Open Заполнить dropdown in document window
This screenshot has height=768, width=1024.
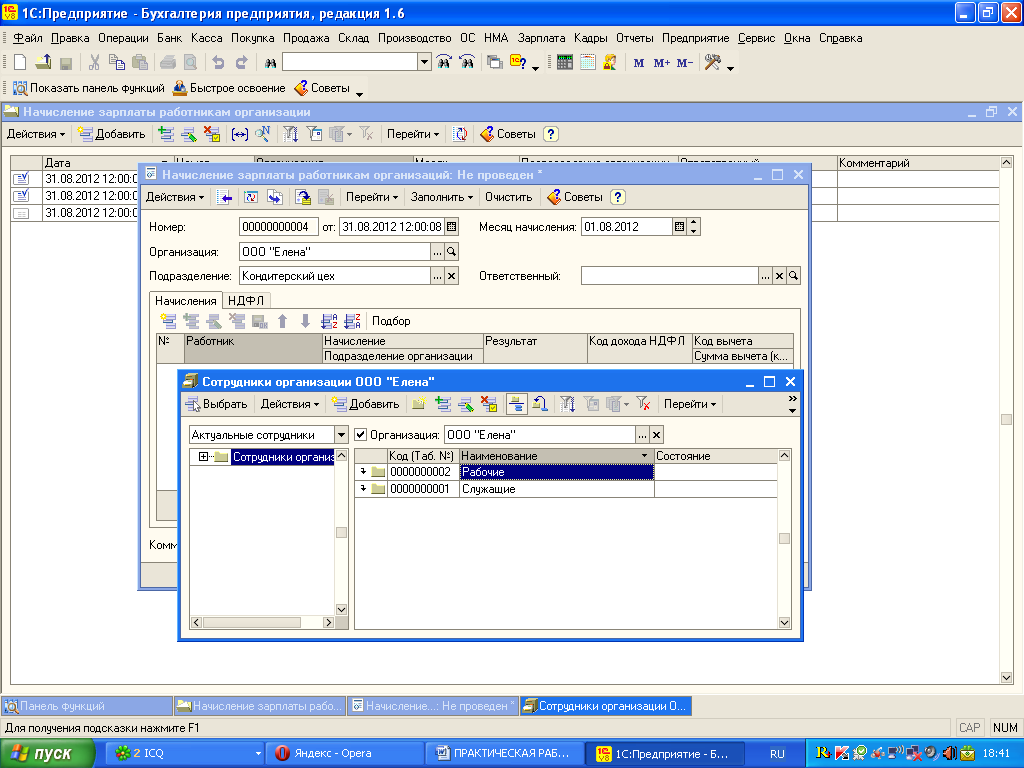pos(441,197)
